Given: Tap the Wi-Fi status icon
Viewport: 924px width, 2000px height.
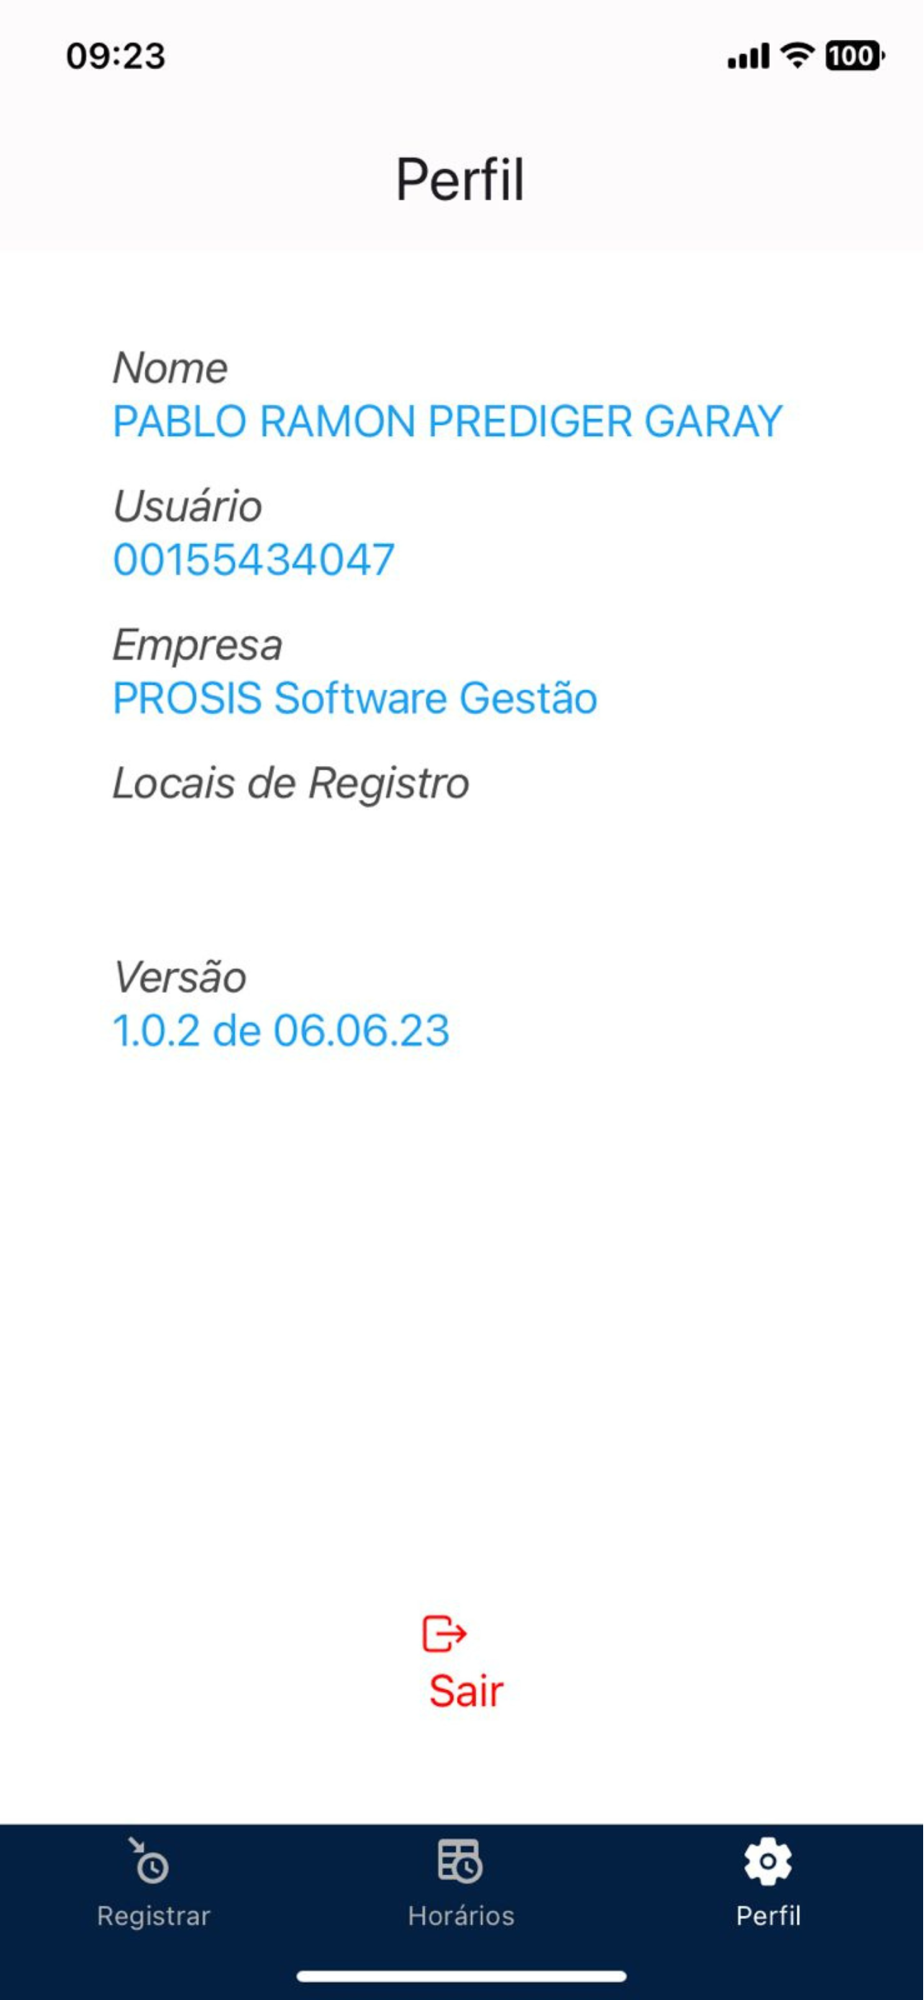Looking at the screenshot, I should click(797, 55).
